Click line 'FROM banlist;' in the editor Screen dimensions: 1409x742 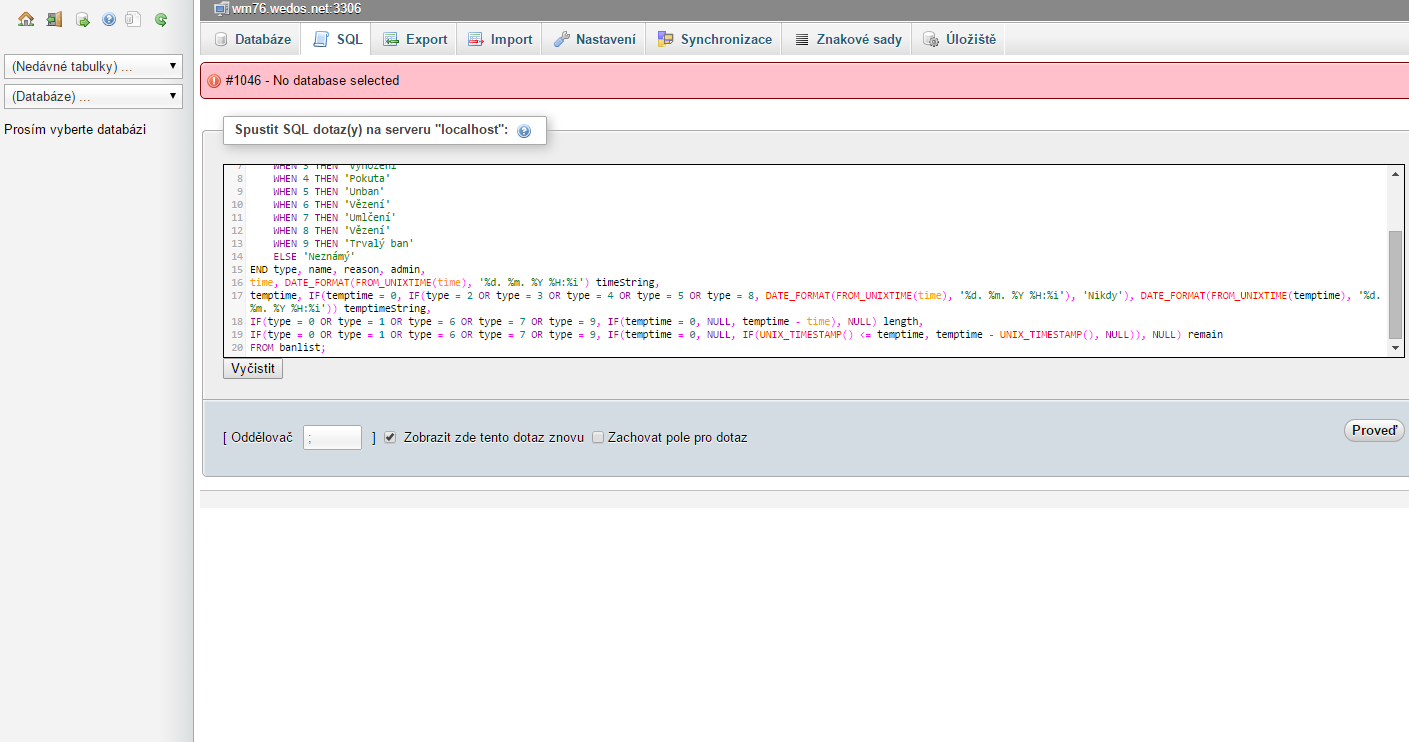[x=288, y=347]
